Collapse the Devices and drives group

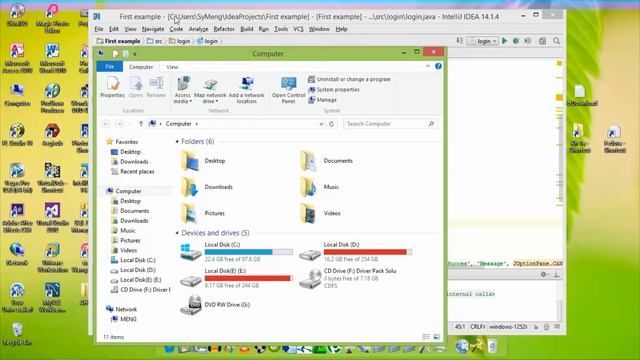click(177, 233)
